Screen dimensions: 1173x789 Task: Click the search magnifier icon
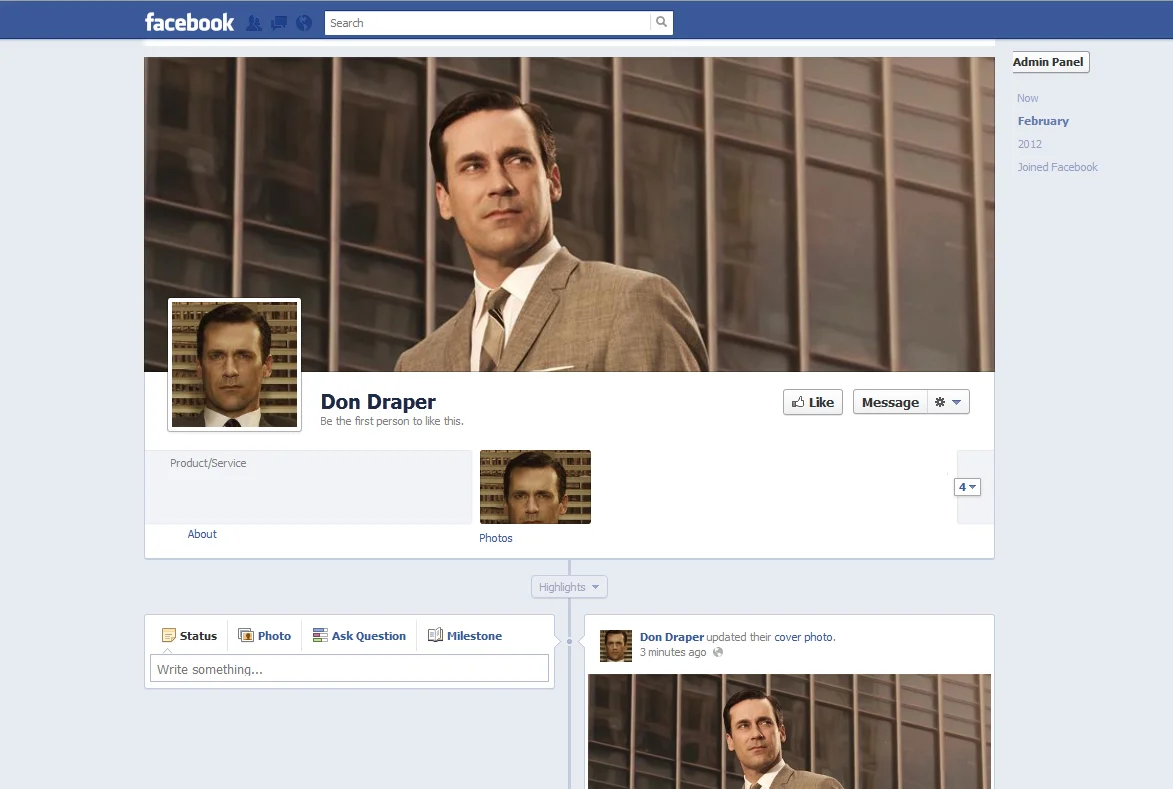(x=661, y=21)
